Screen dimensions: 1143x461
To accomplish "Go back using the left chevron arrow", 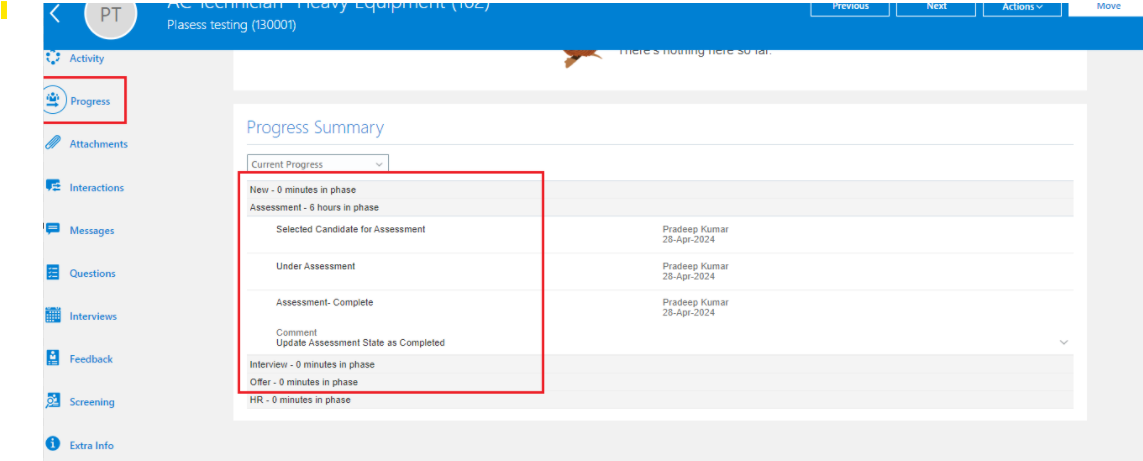I will click(55, 14).
